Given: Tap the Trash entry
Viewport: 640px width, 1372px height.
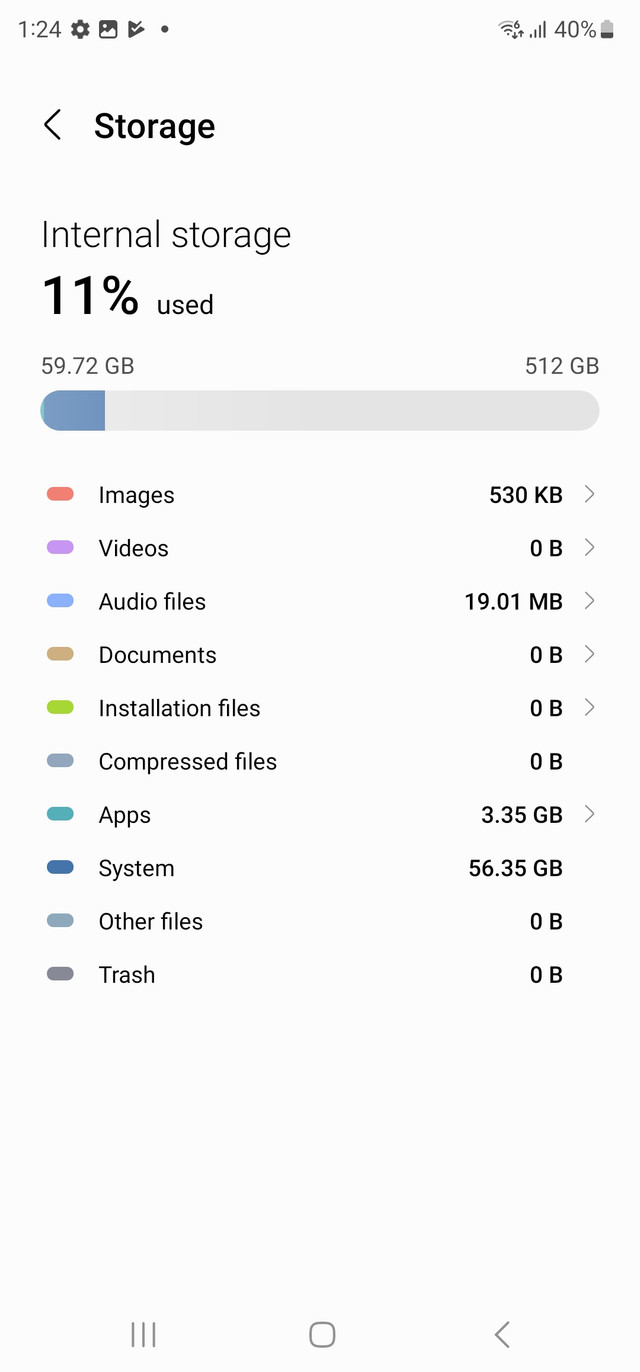Looking at the screenshot, I should click(127, 975).
